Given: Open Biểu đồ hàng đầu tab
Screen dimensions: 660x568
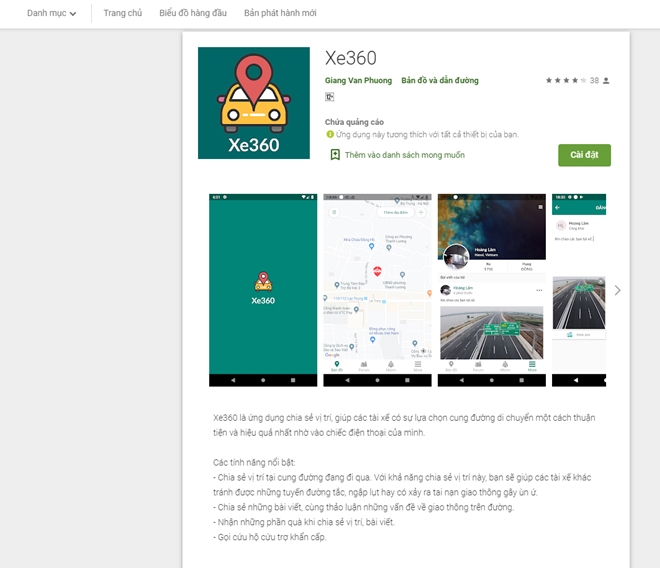Looking at the screenshot, I should (x=193, y=13).
